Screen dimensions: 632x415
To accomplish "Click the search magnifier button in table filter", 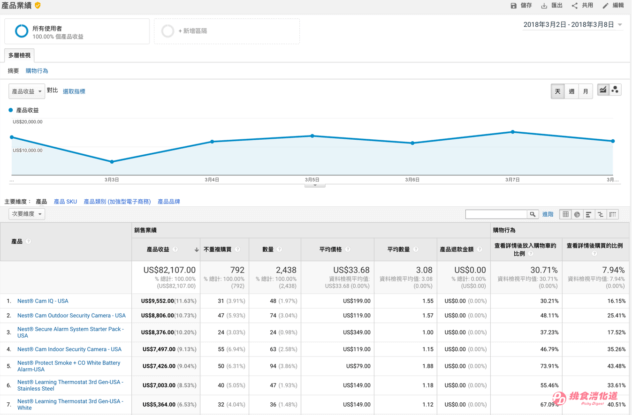I will point(533,214).
